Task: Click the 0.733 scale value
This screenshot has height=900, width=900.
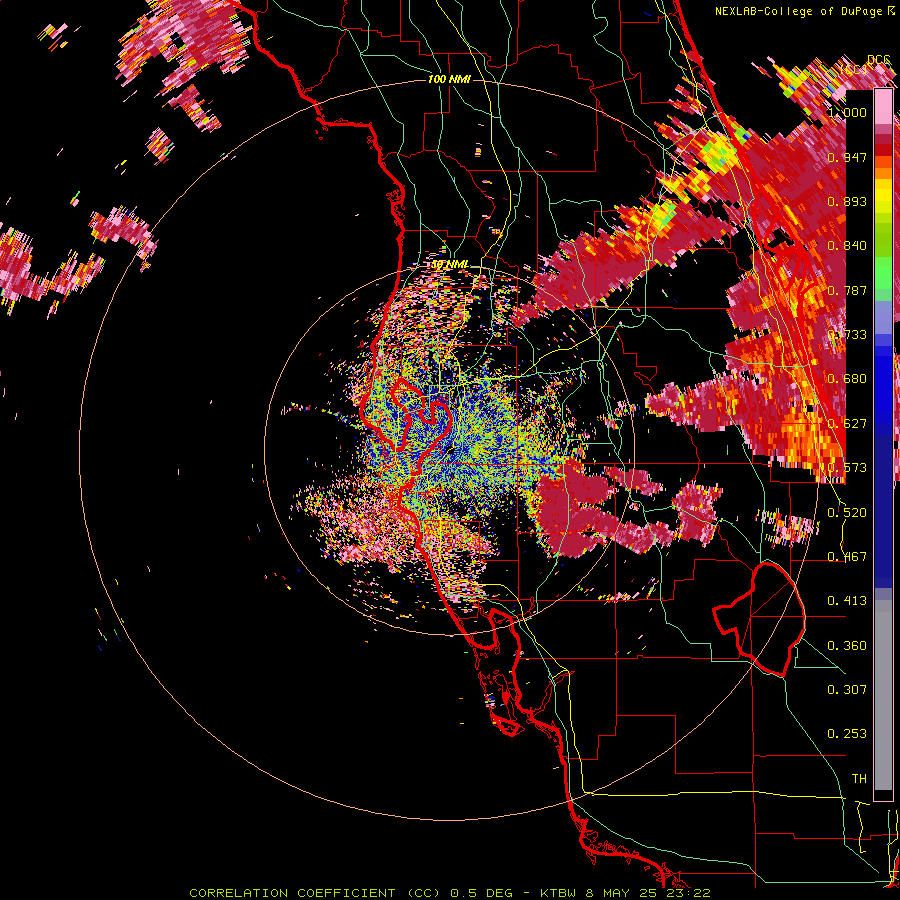Action: (x=847, y=335)
